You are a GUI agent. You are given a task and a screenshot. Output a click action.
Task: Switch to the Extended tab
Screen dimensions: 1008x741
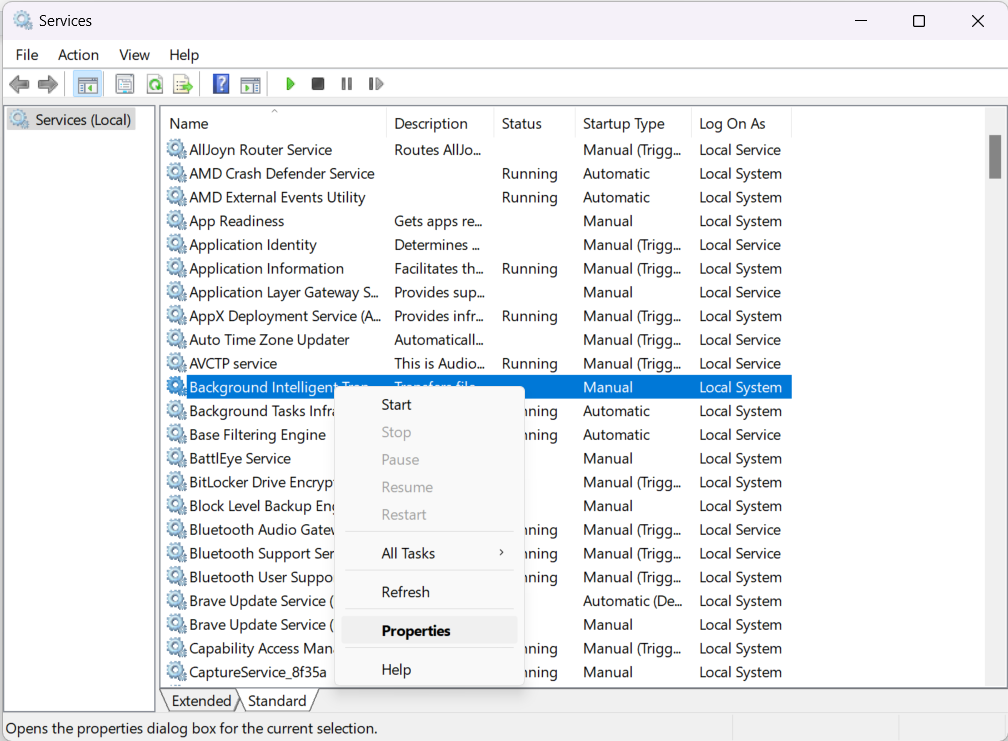pos(201,701)
